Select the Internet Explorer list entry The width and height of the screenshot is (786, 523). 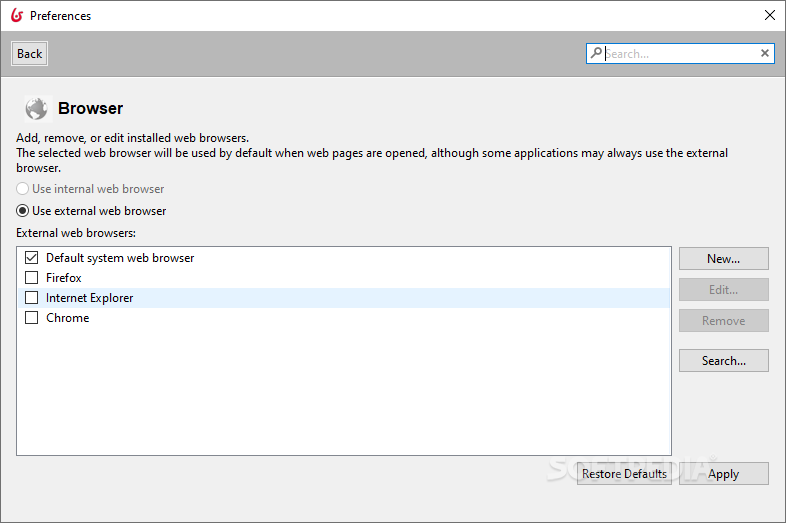pyautogui.click(x=344, y=298)
